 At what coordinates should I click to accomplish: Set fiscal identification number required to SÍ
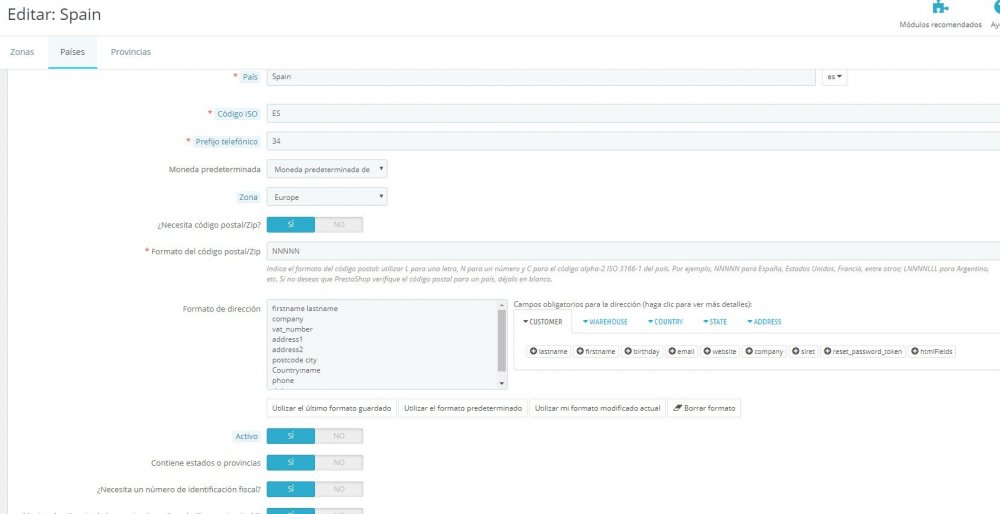click(291, 489)
